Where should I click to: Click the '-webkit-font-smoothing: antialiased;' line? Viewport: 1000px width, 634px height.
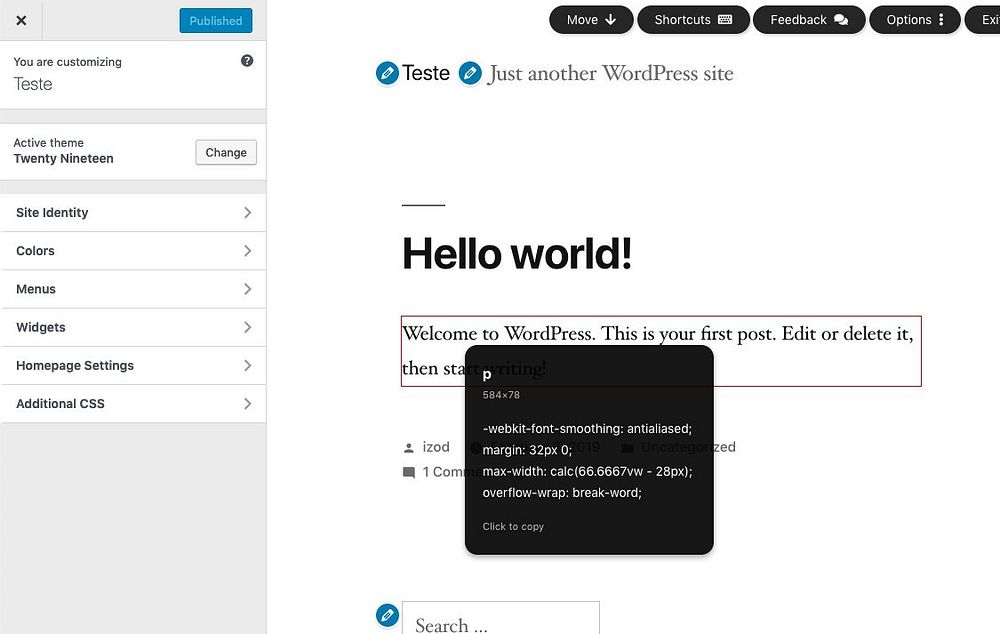(587, 429)
